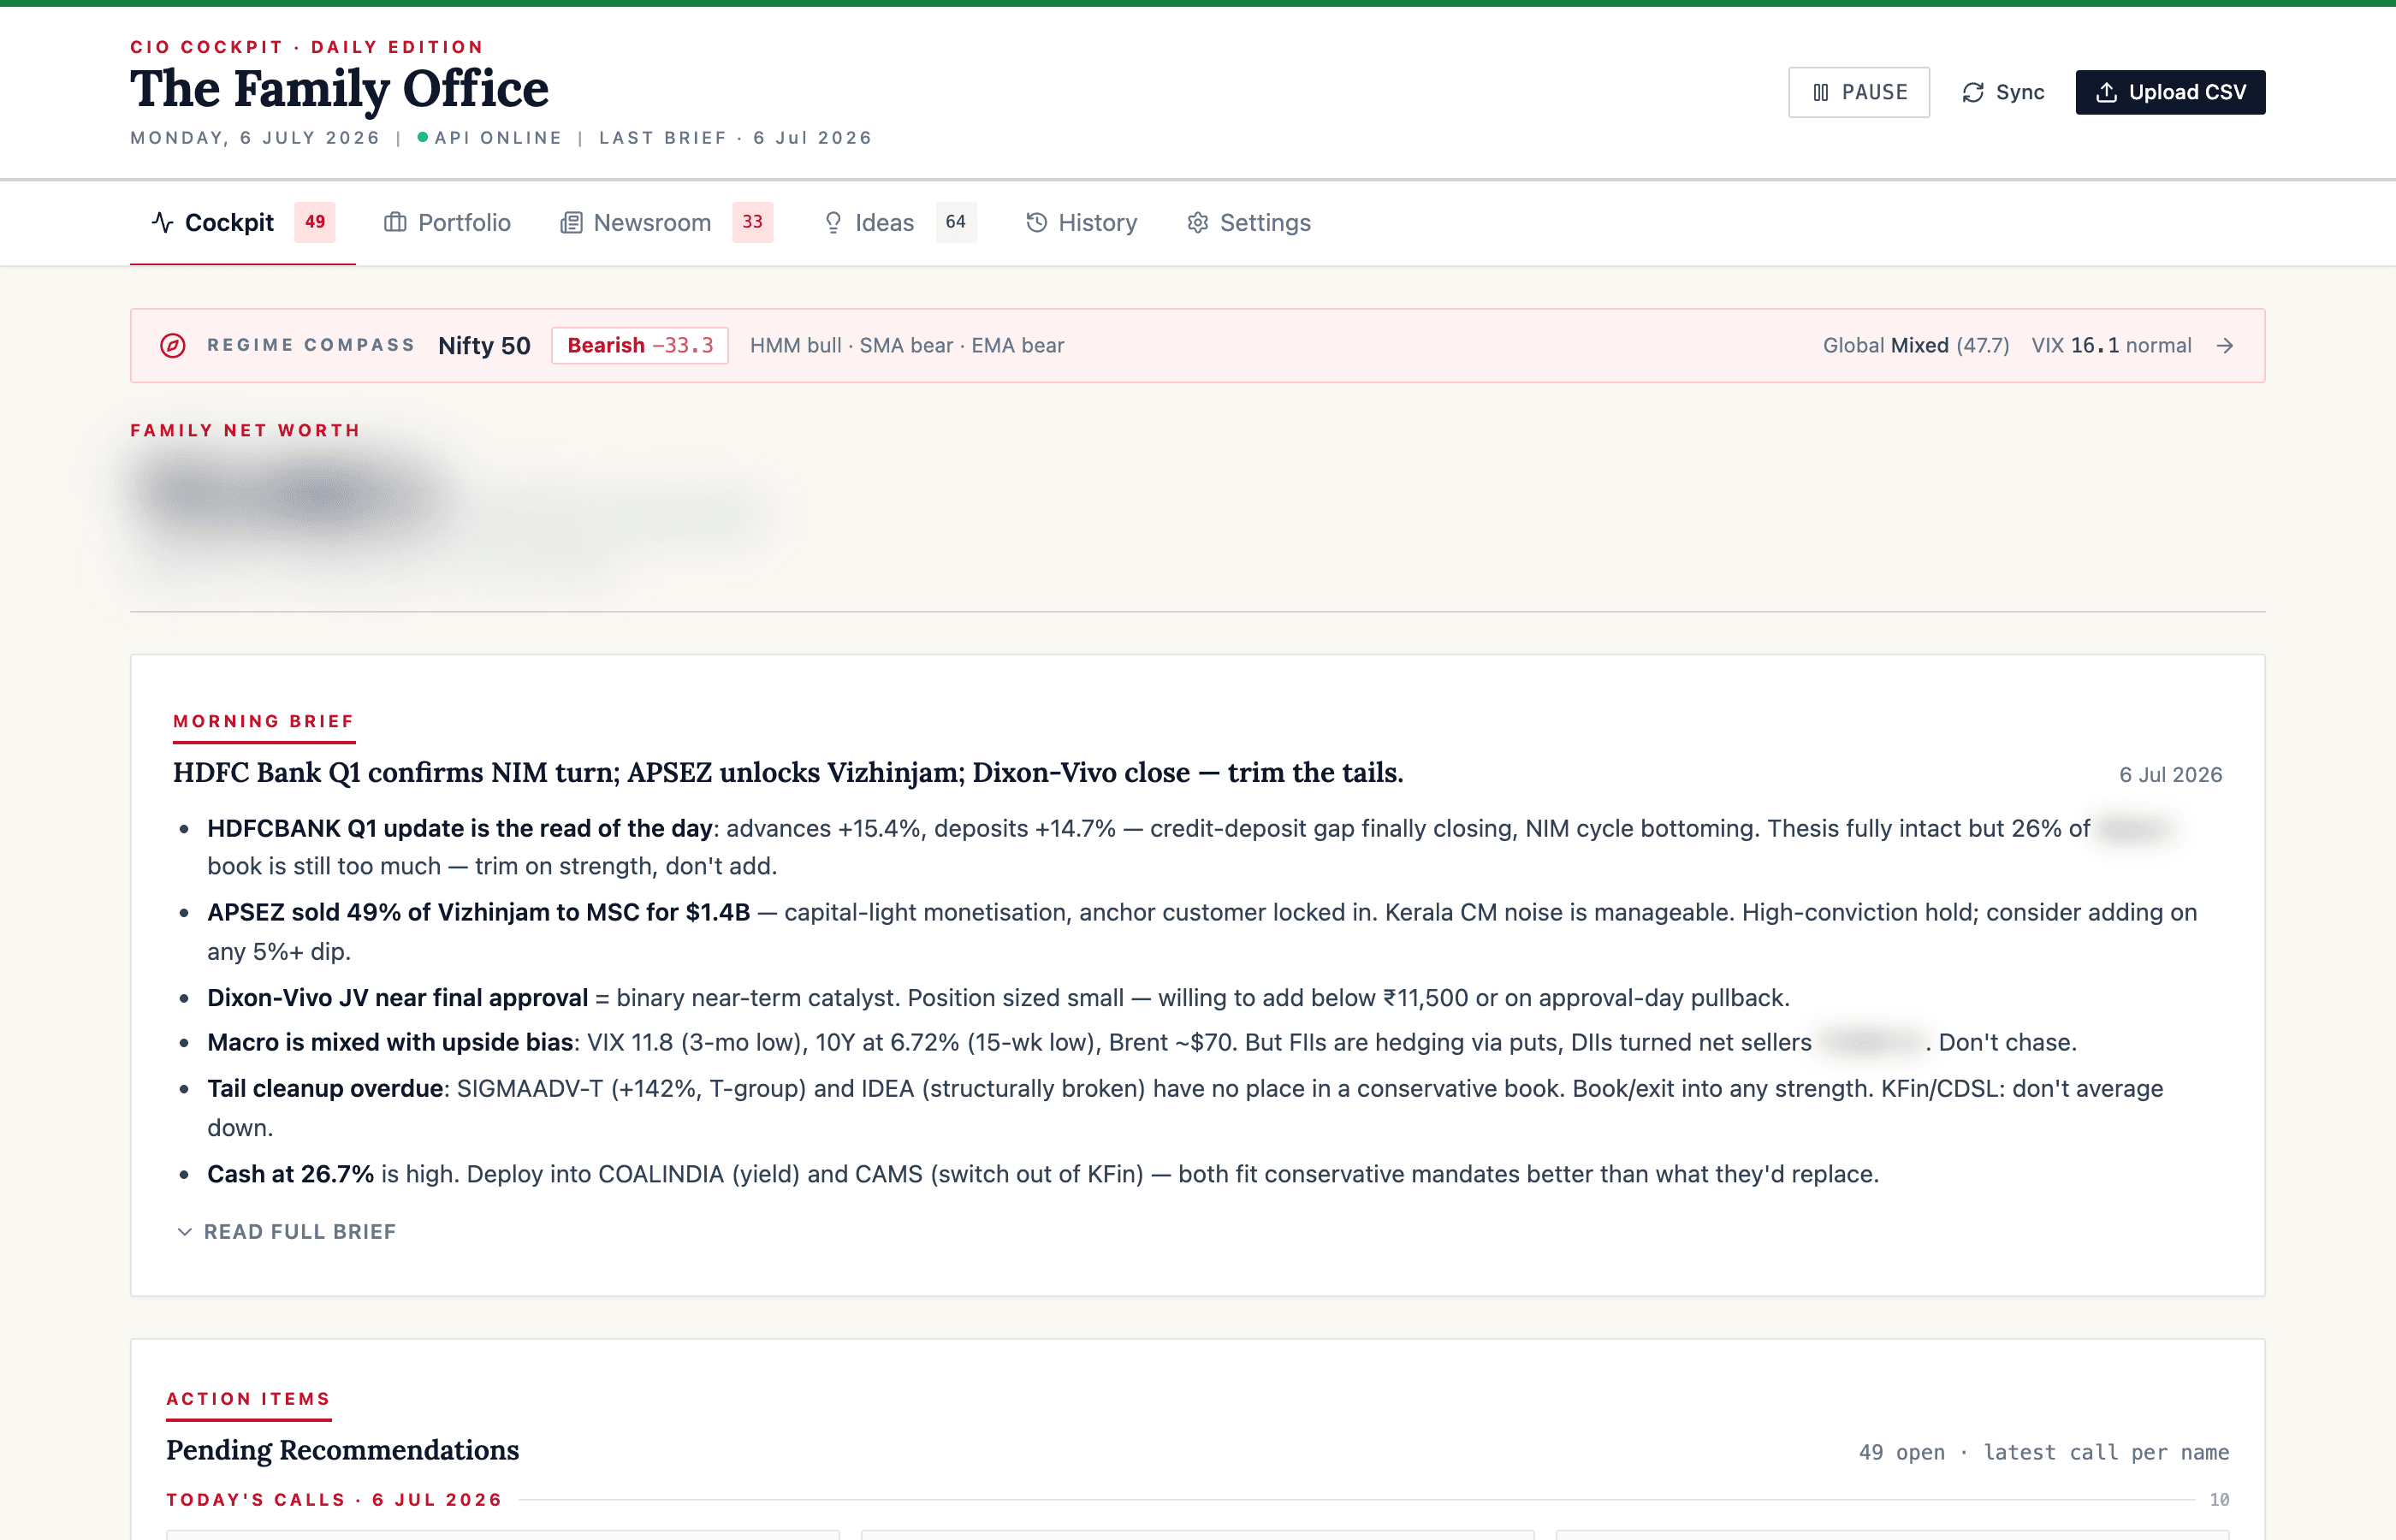Click the ACTION ITEMS section label
The image size is (2396, 1540).
(x=248, y=1398)
